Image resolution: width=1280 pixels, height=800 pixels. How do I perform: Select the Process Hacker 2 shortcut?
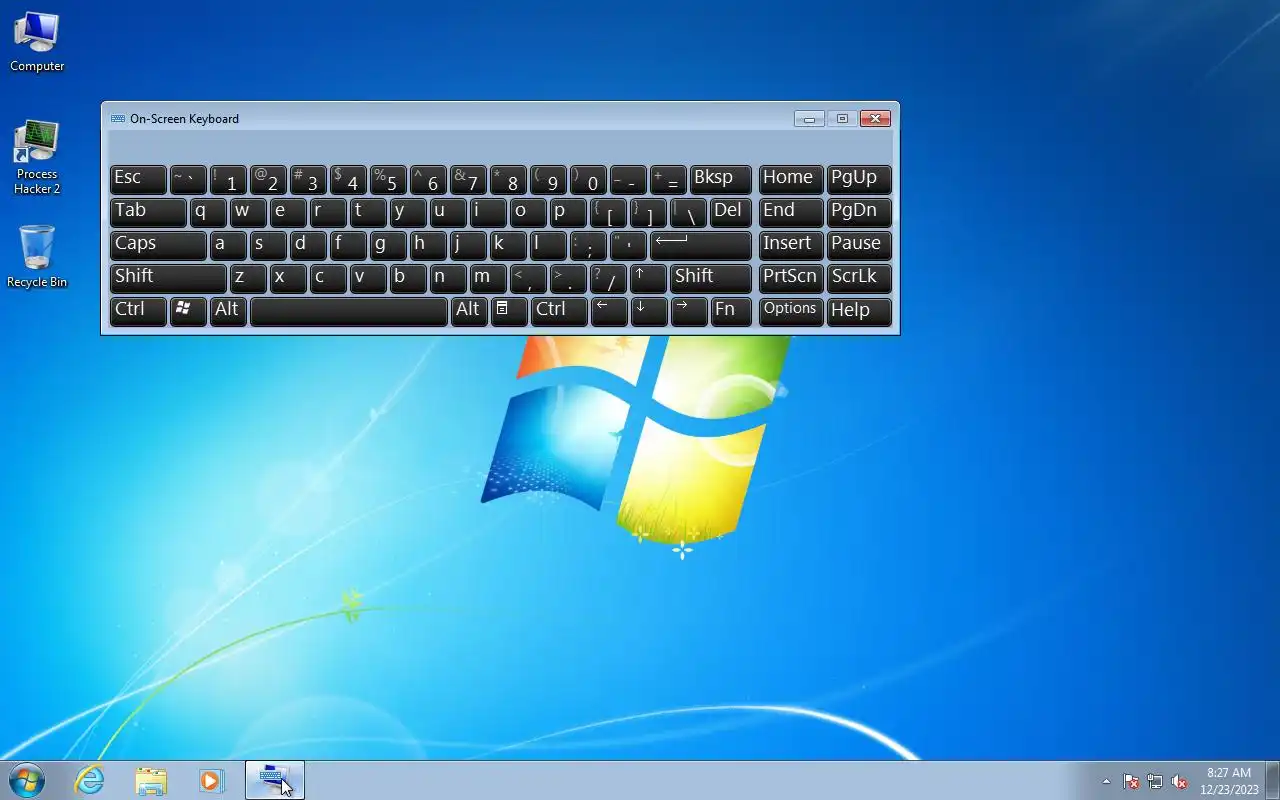pos(37,157)
